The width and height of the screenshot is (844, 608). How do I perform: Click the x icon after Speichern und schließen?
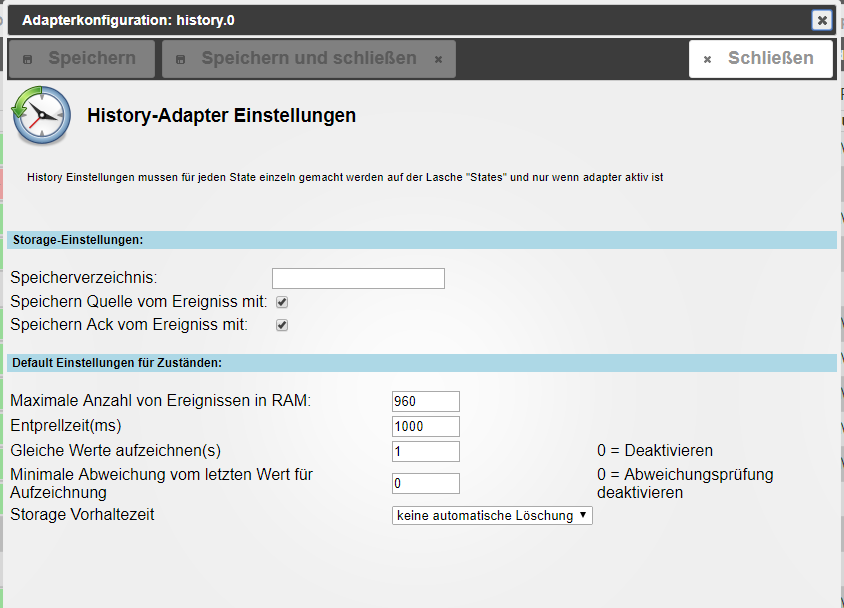(438, 60)
